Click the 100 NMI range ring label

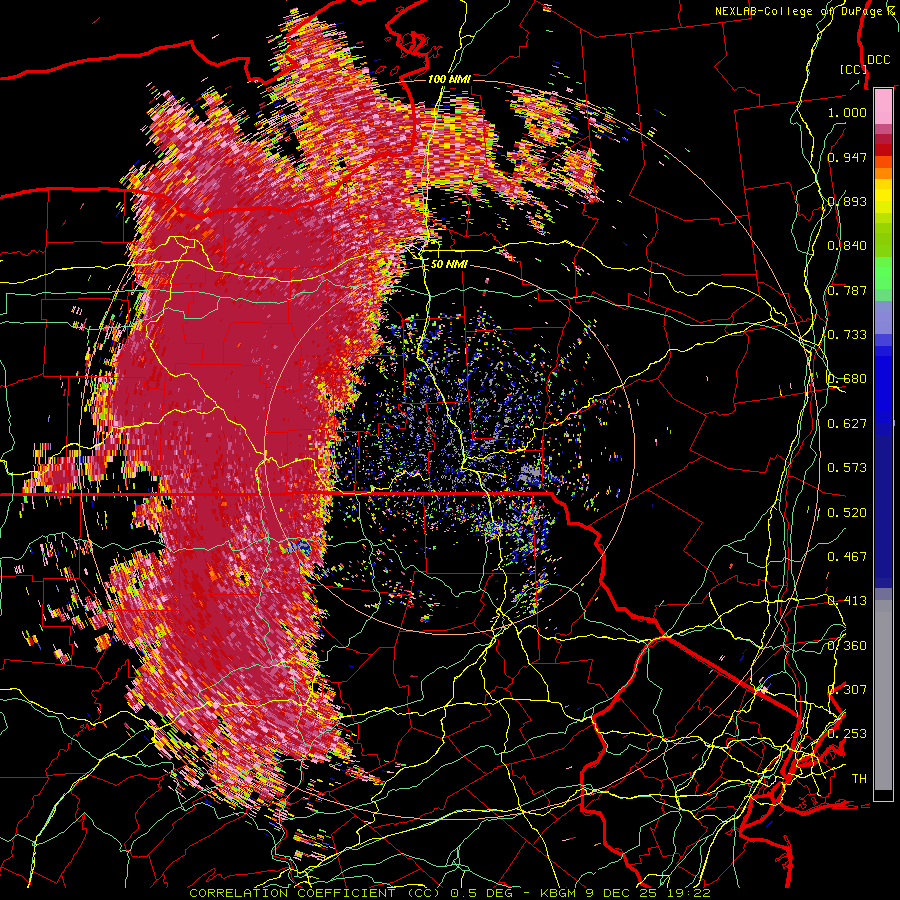(x=449, y=79)
